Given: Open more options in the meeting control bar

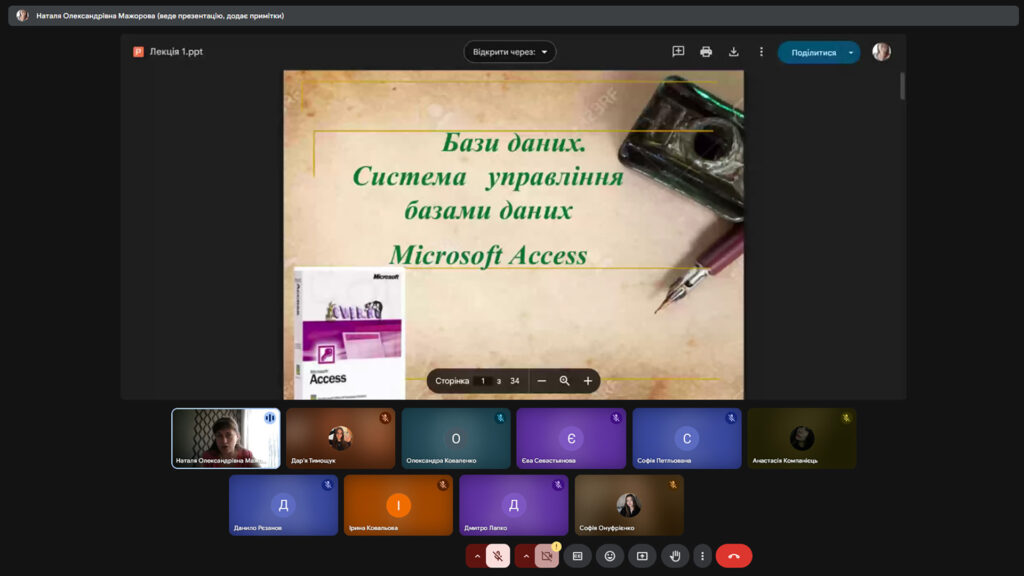Looking at the screenshot, I should tap(702, 556).
